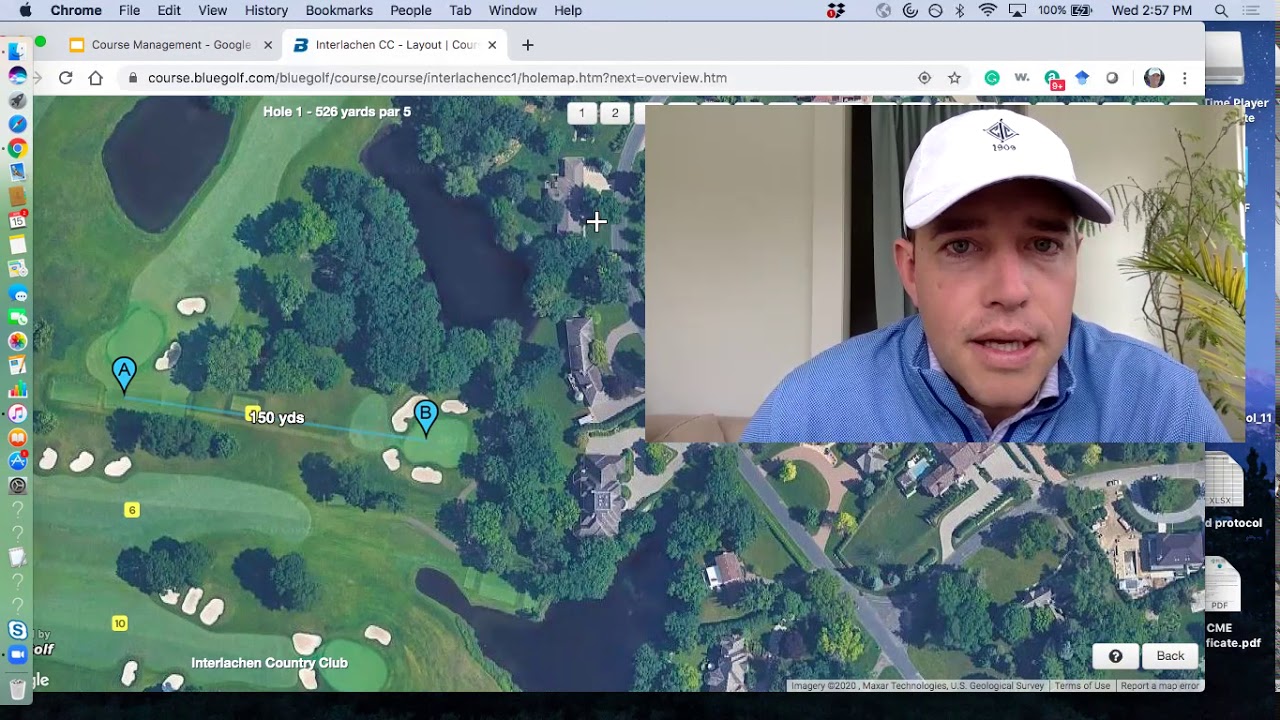
Task: Click the yellow hole 6 marker
Action: [x=131, y=510]
